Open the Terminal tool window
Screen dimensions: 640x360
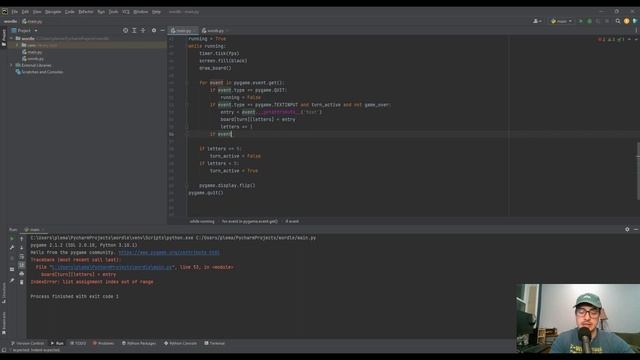coord(215,343)
